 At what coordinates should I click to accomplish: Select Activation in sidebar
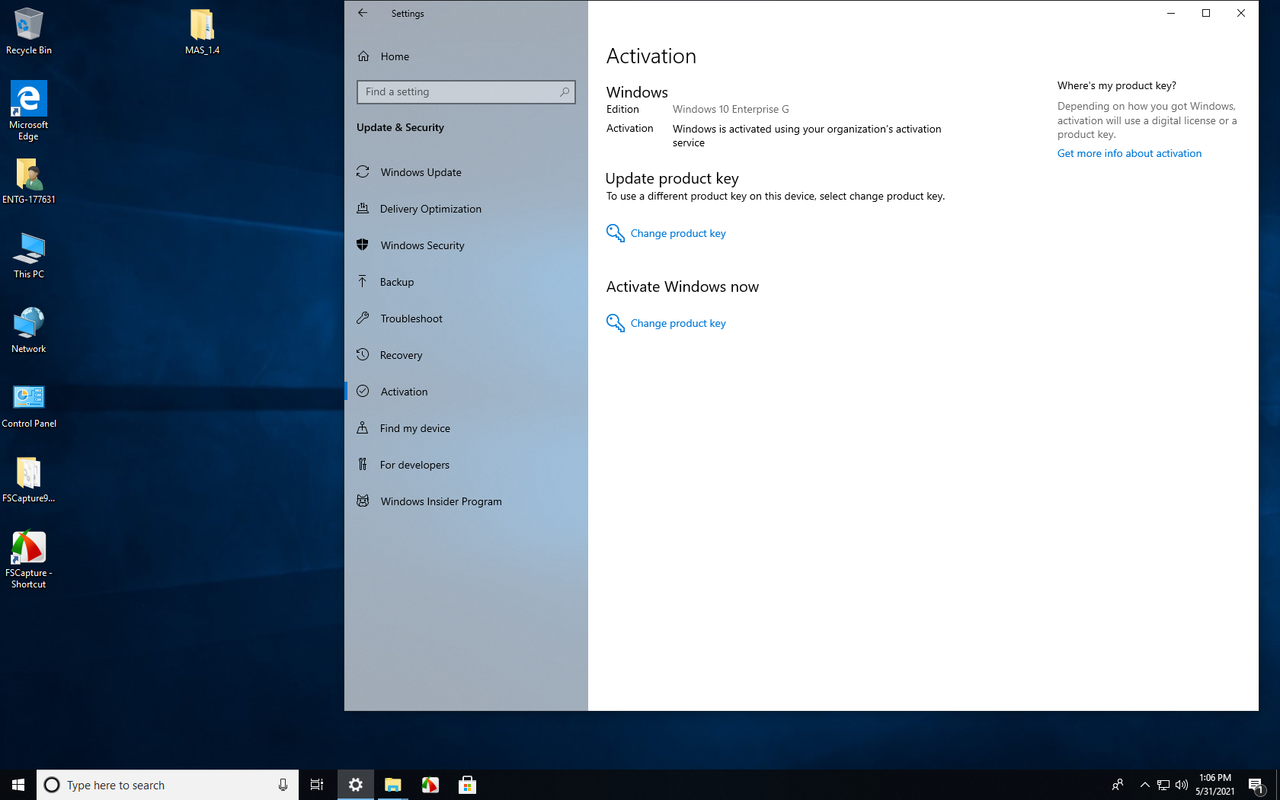point(466,392)
